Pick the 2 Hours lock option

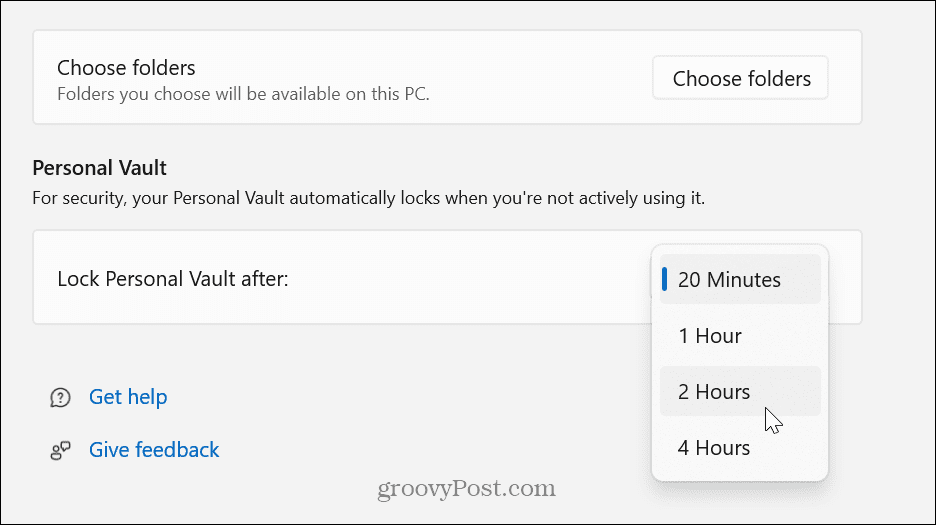point(740,391)
